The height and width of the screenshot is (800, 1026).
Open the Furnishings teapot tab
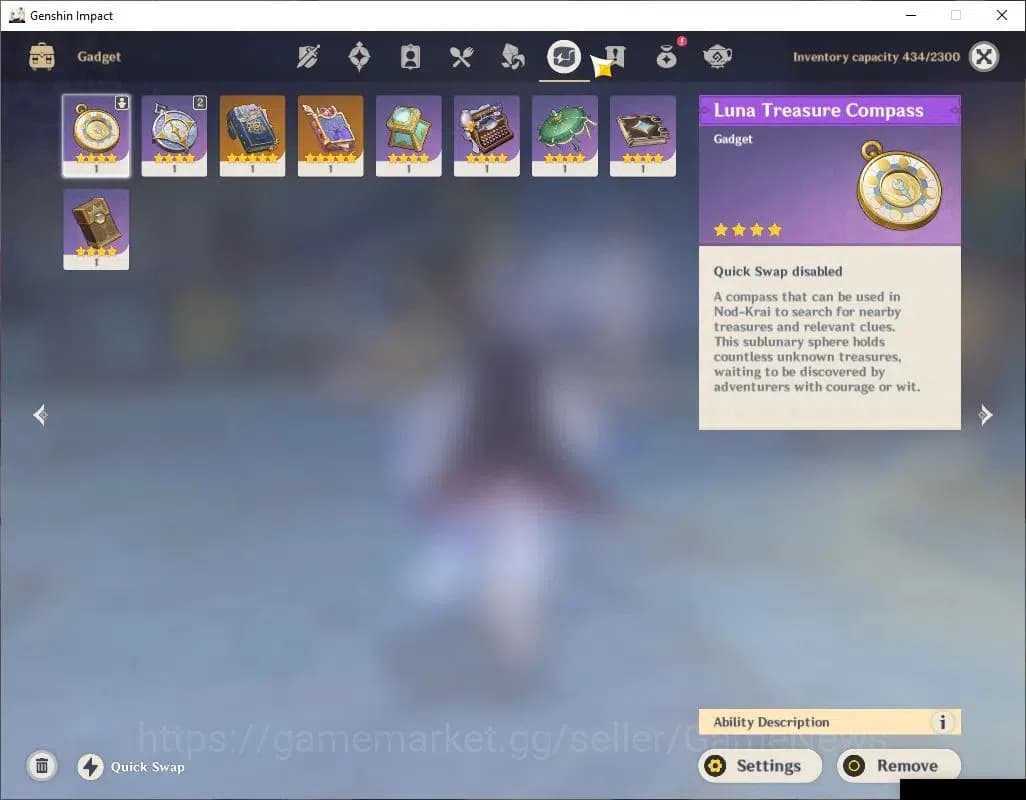(x=717, y=57)
